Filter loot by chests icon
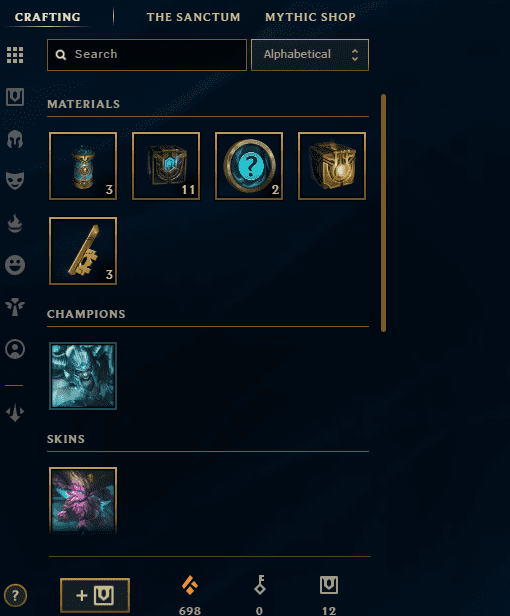510x616 pixels. 15,97
